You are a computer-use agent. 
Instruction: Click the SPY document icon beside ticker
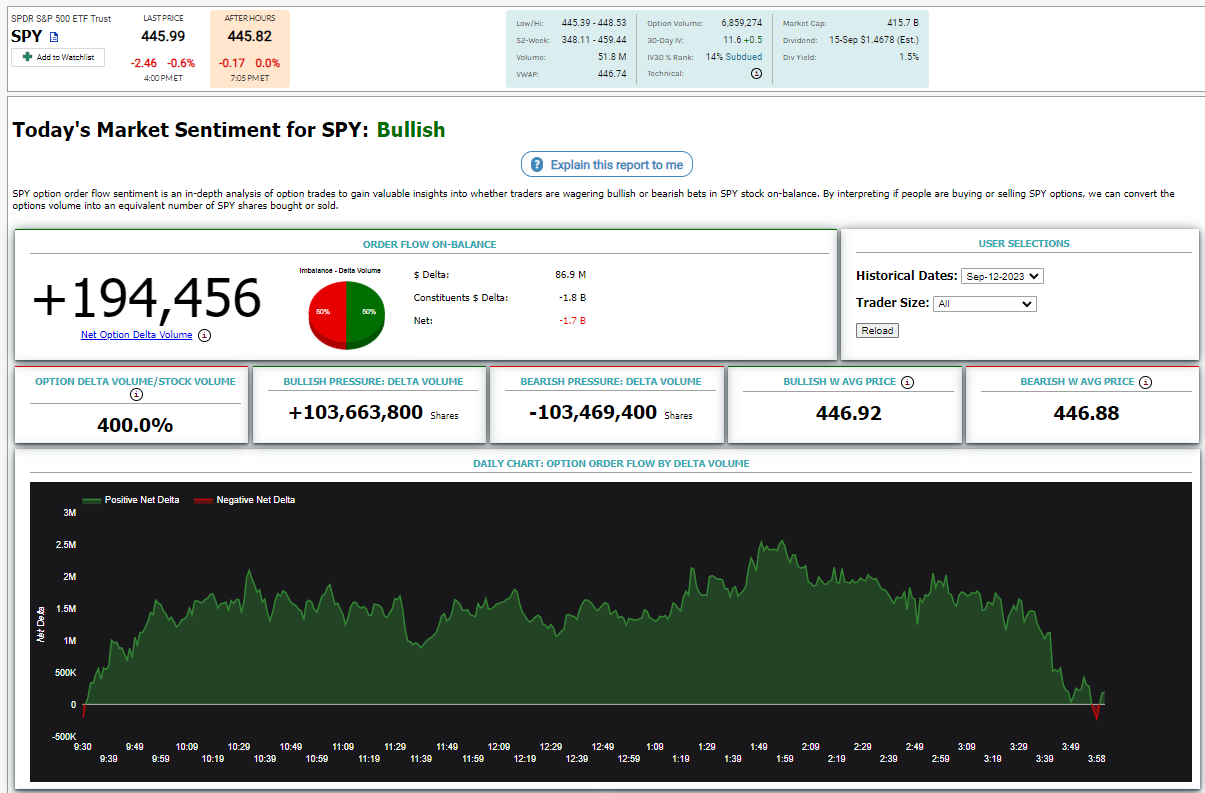54,37
